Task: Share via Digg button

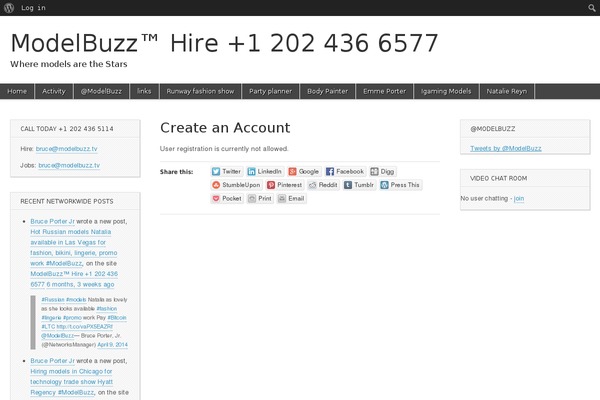Action: click(382, 171)
